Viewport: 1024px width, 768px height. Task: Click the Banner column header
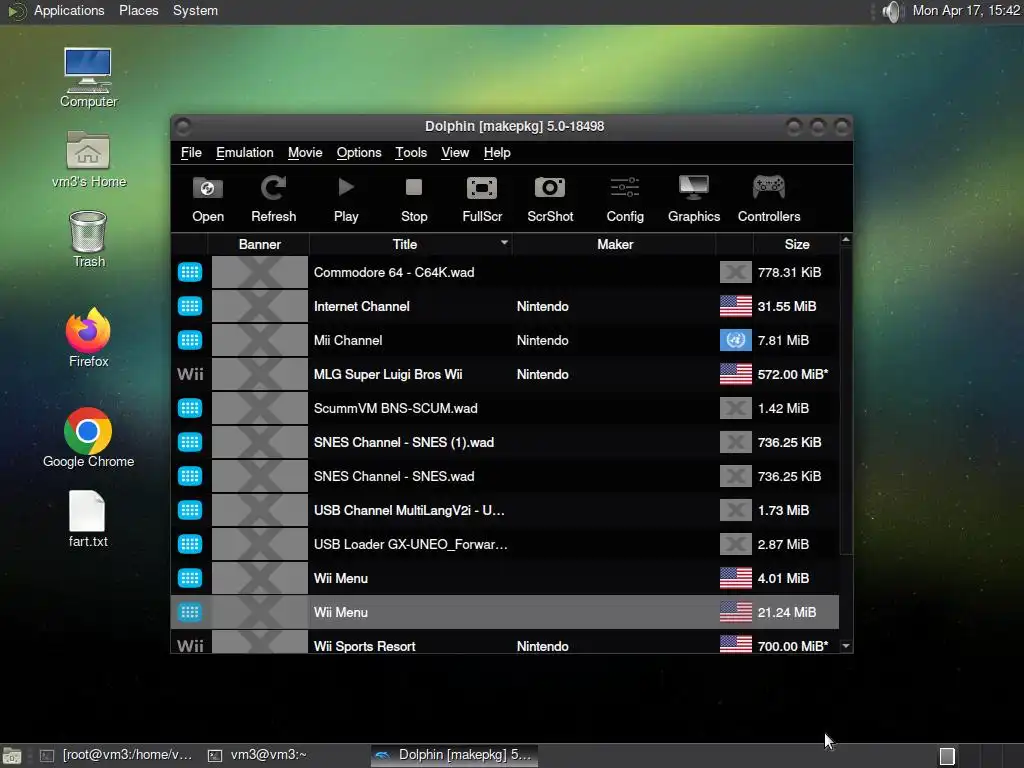tap(259, 244)
